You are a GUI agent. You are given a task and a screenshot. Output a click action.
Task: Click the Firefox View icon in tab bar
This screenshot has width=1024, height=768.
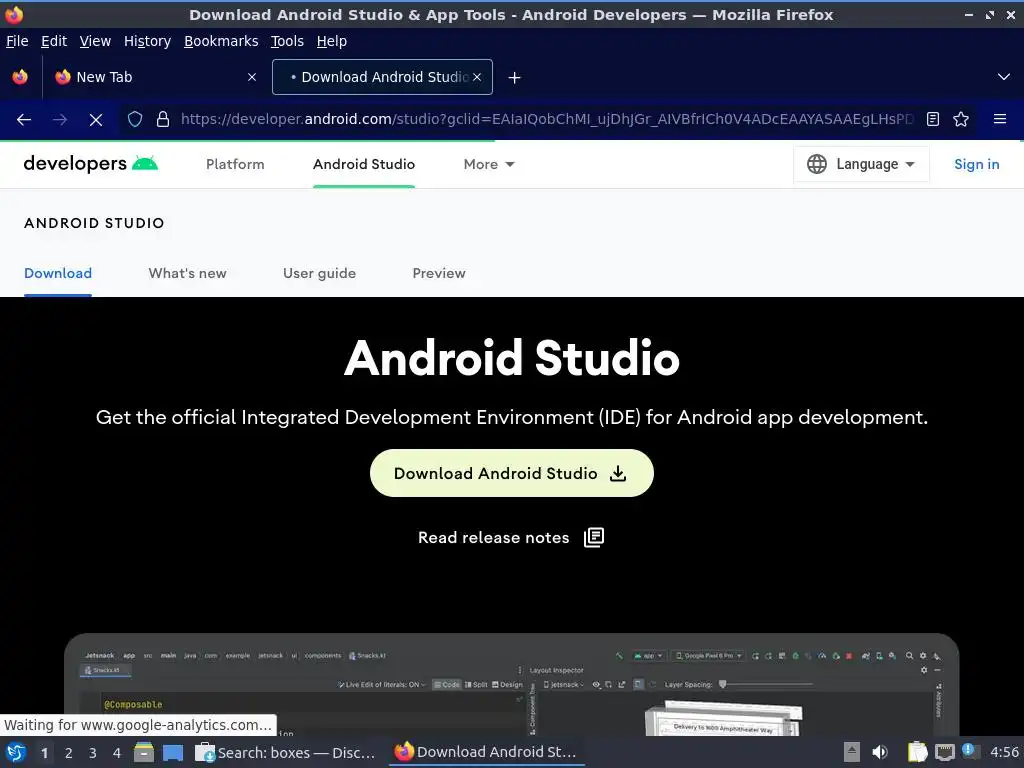20,77
